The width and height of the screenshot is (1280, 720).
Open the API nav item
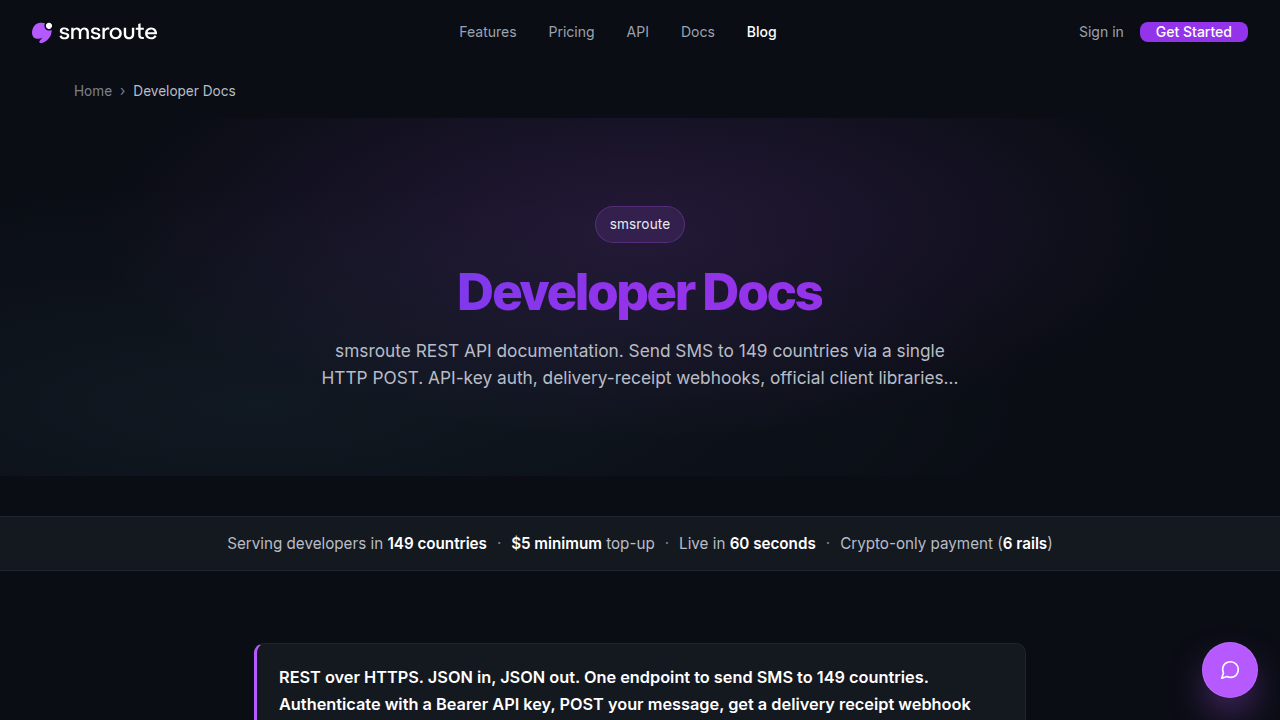(638, 32)
